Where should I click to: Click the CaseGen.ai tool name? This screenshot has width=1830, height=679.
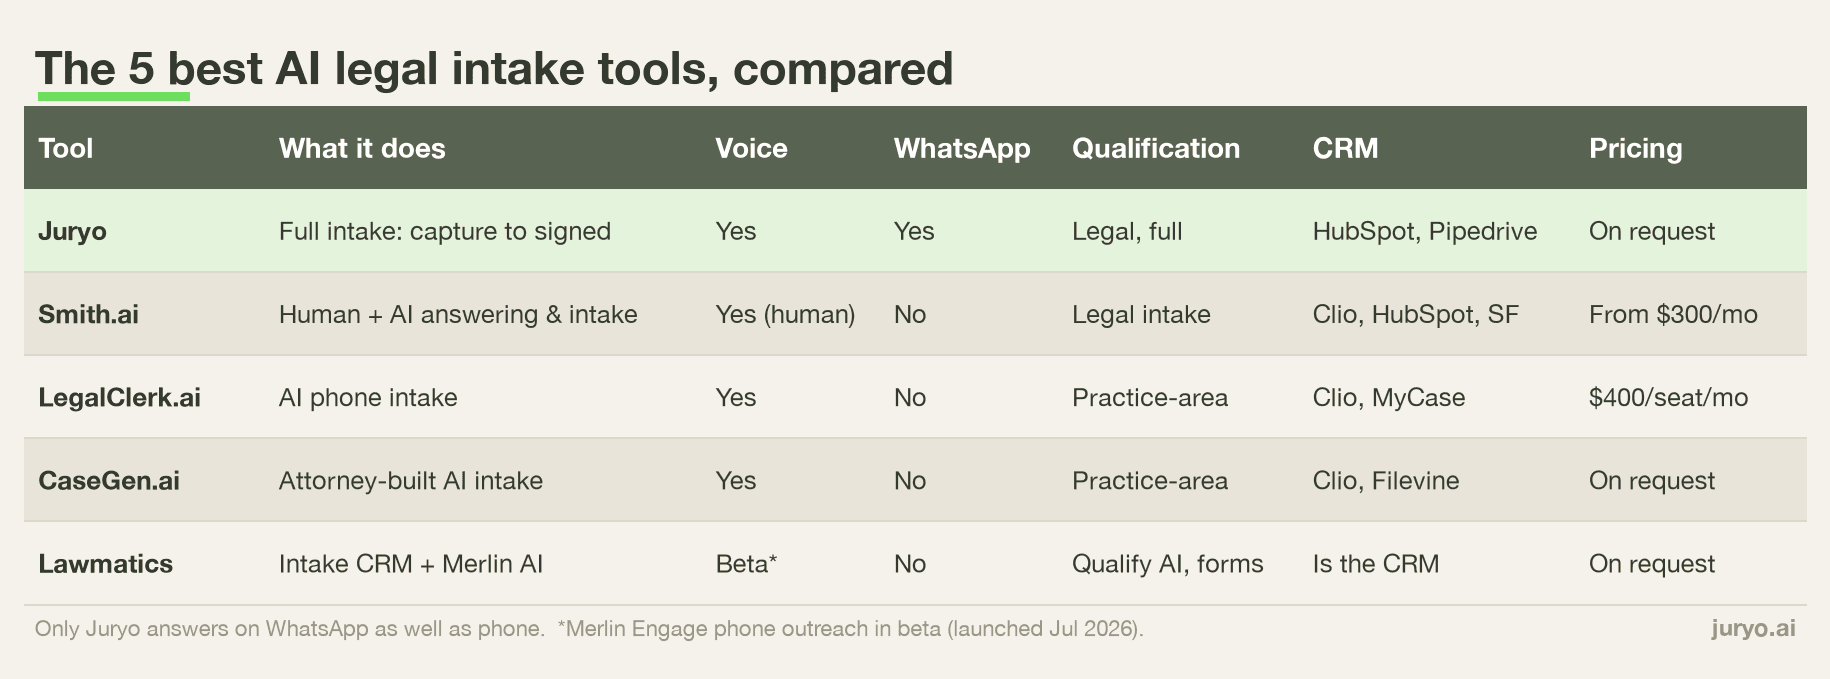pos(109,480)
